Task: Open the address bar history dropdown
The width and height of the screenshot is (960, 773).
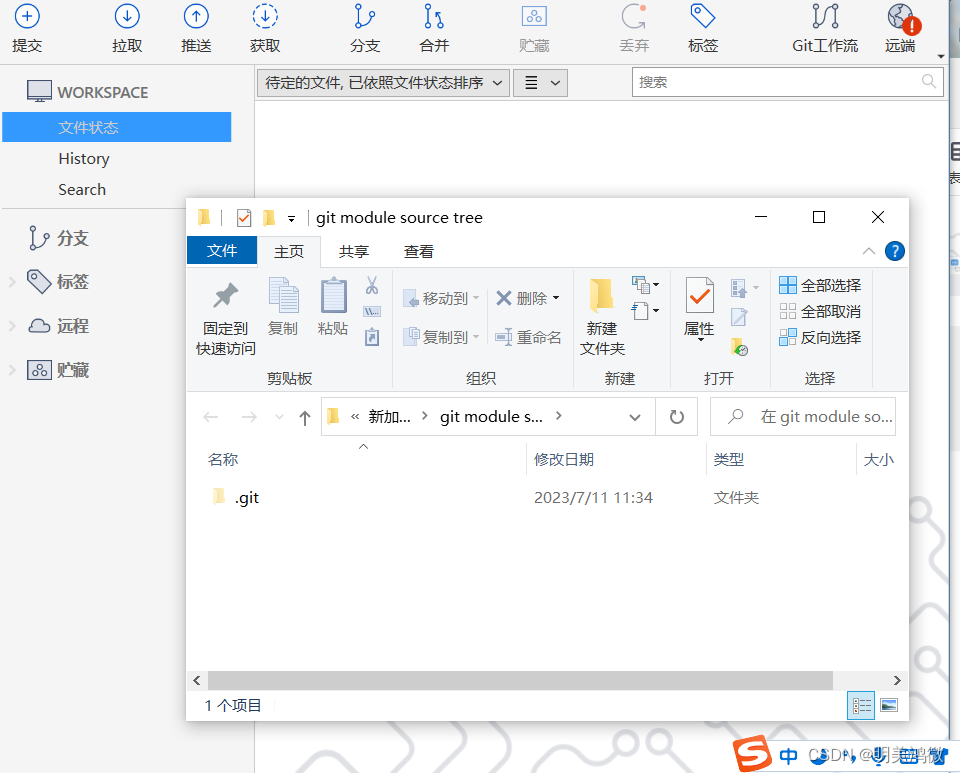Action: 635,417
